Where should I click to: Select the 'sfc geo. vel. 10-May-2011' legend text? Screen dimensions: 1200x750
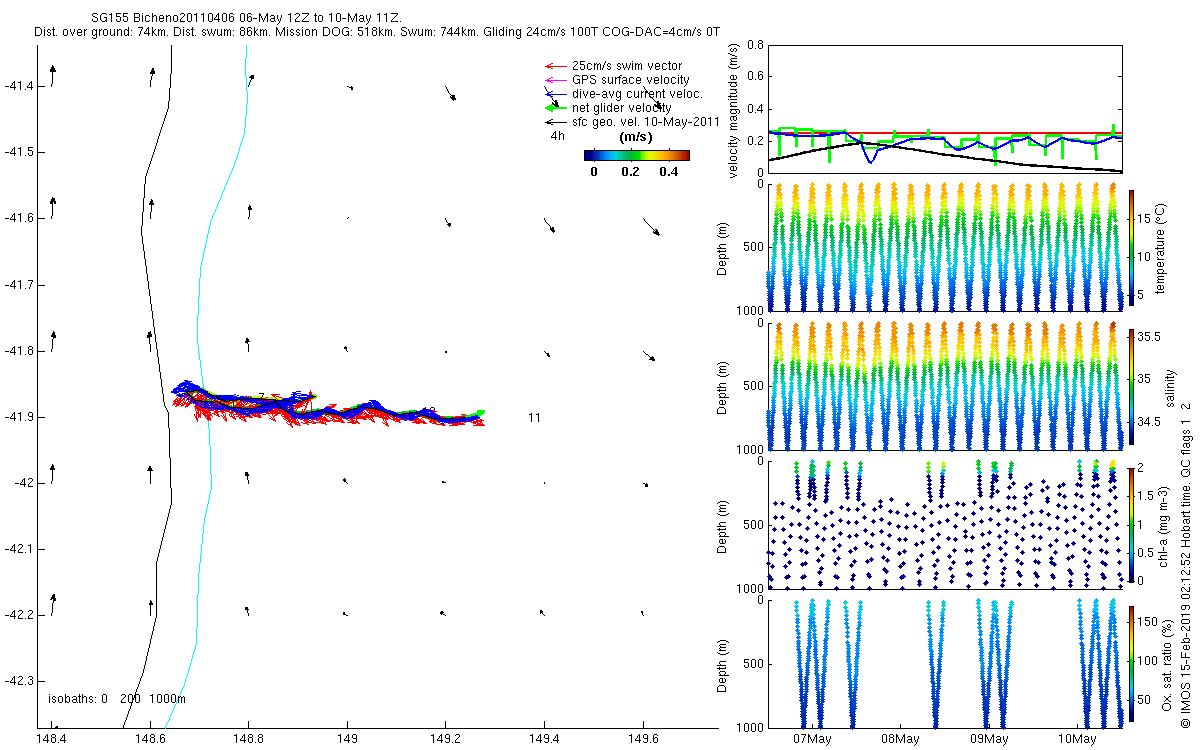point(646,121)
